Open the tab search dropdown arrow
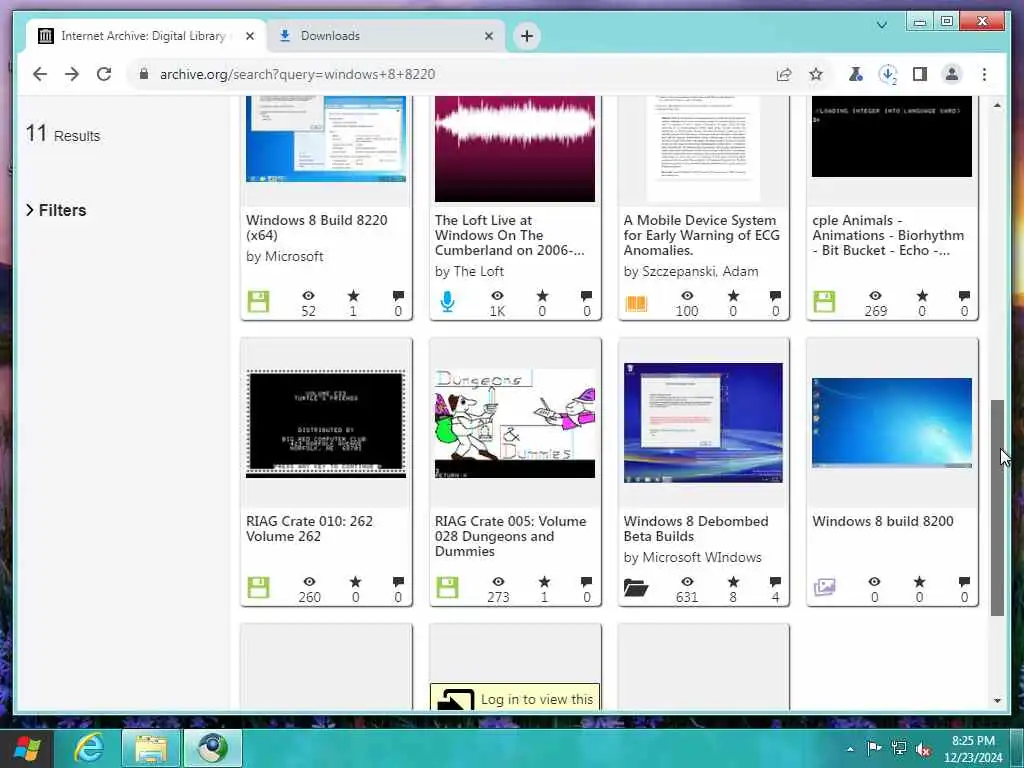The height and width of the screenshot is (768, 1024). point(882,25)
